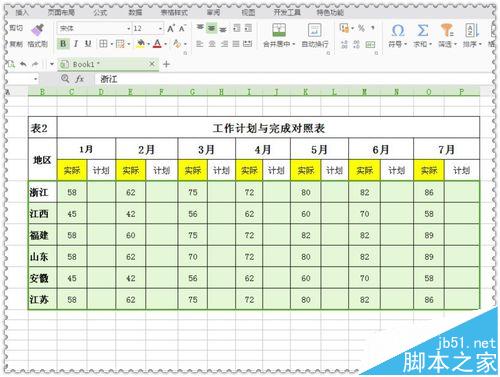Open the borders dropdown arrow
Screen dimensions: 500x377
point(112,44)
